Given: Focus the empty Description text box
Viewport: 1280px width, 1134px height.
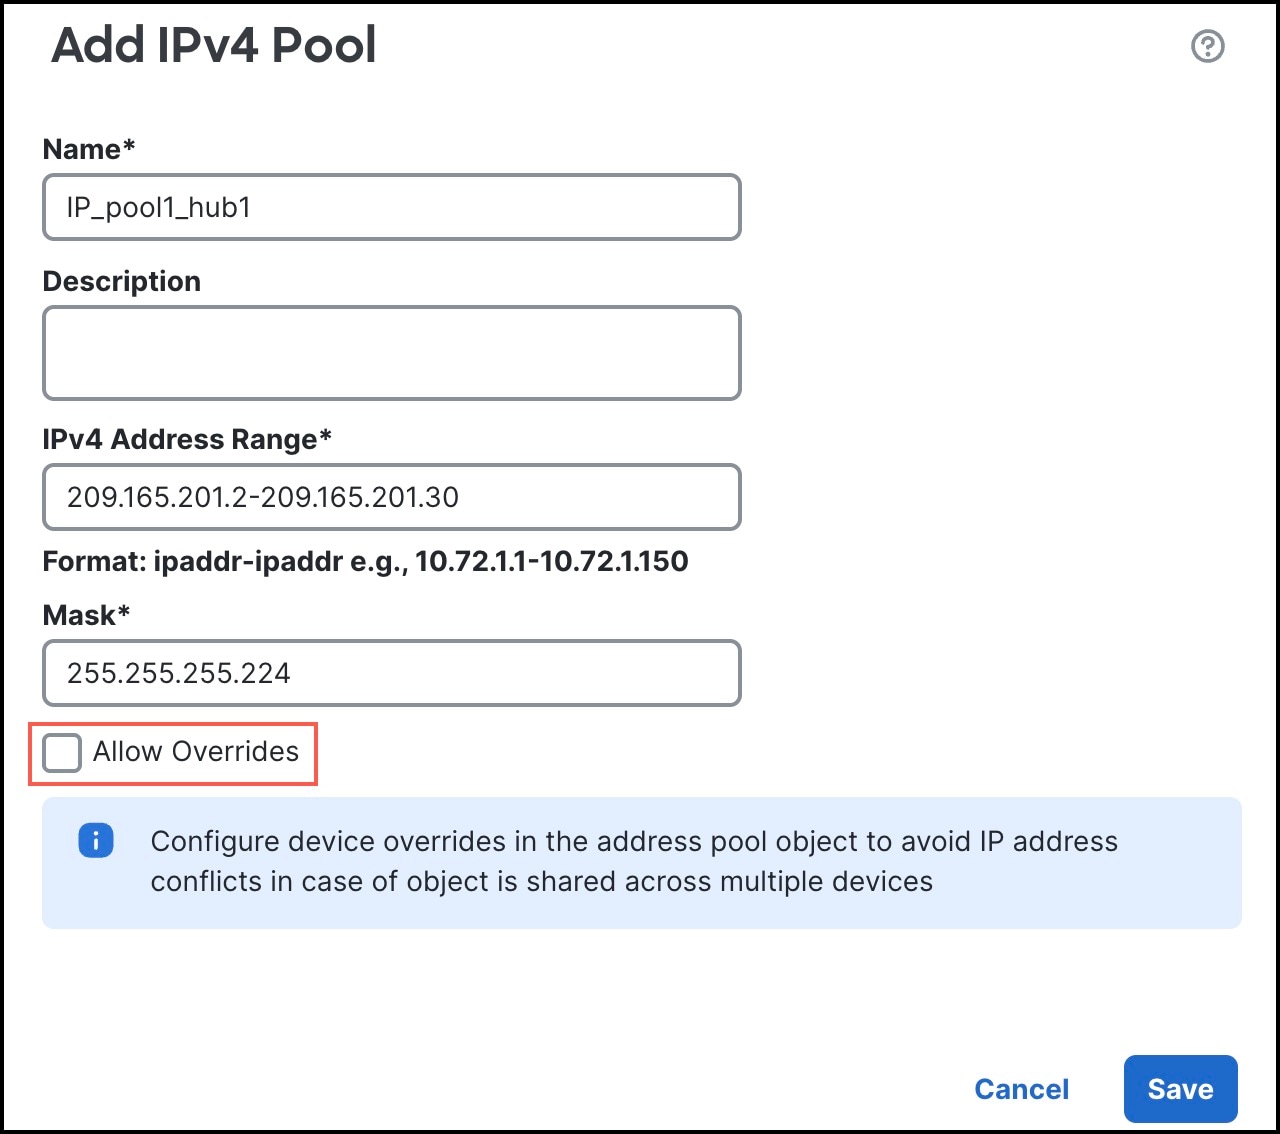Looking at the screenshot, I should click(x=391, y=352).
